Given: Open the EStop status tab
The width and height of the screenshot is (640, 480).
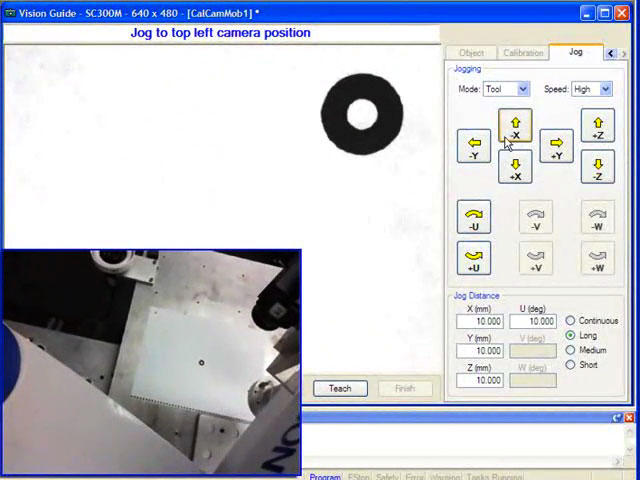Looking at the screenshot, I should coord(358,476).
